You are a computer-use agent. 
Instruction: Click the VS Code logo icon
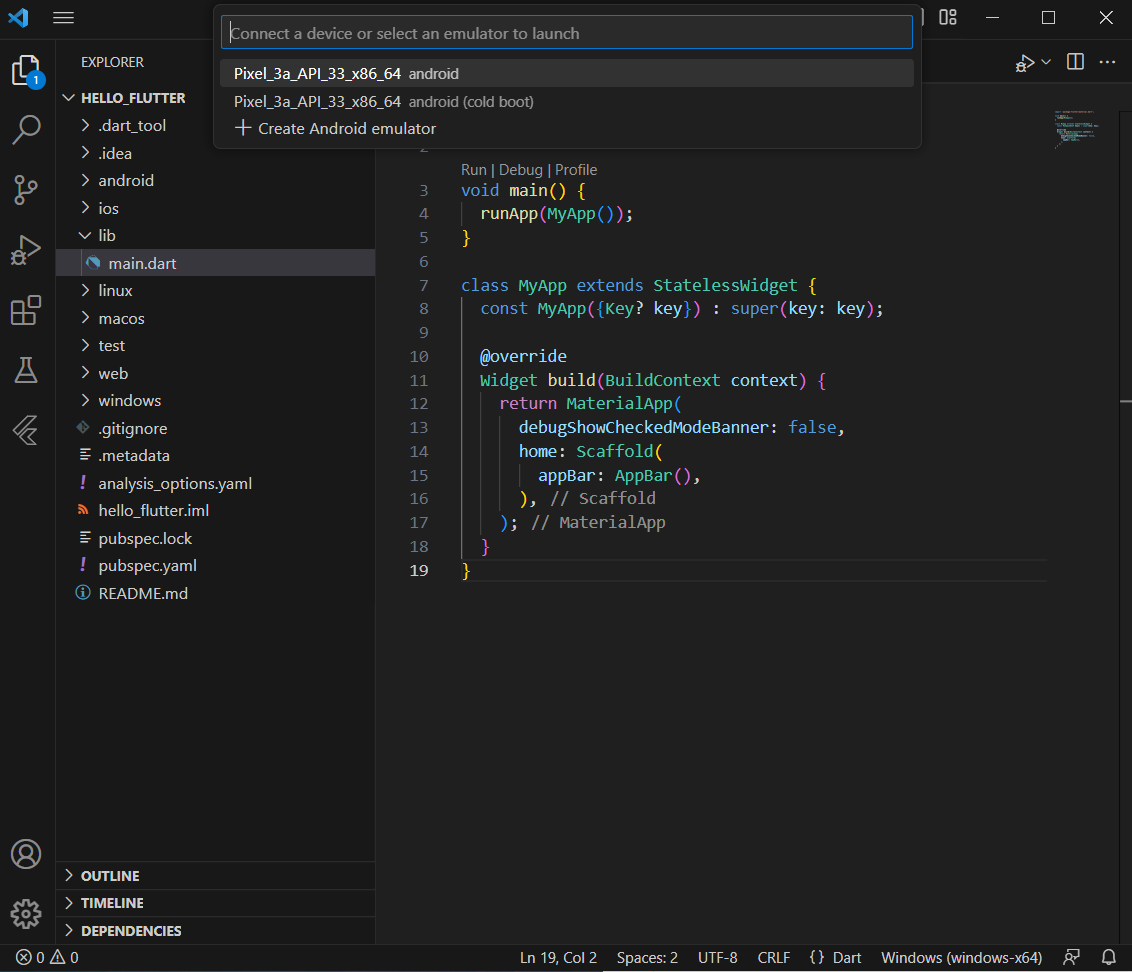(18, 17)
